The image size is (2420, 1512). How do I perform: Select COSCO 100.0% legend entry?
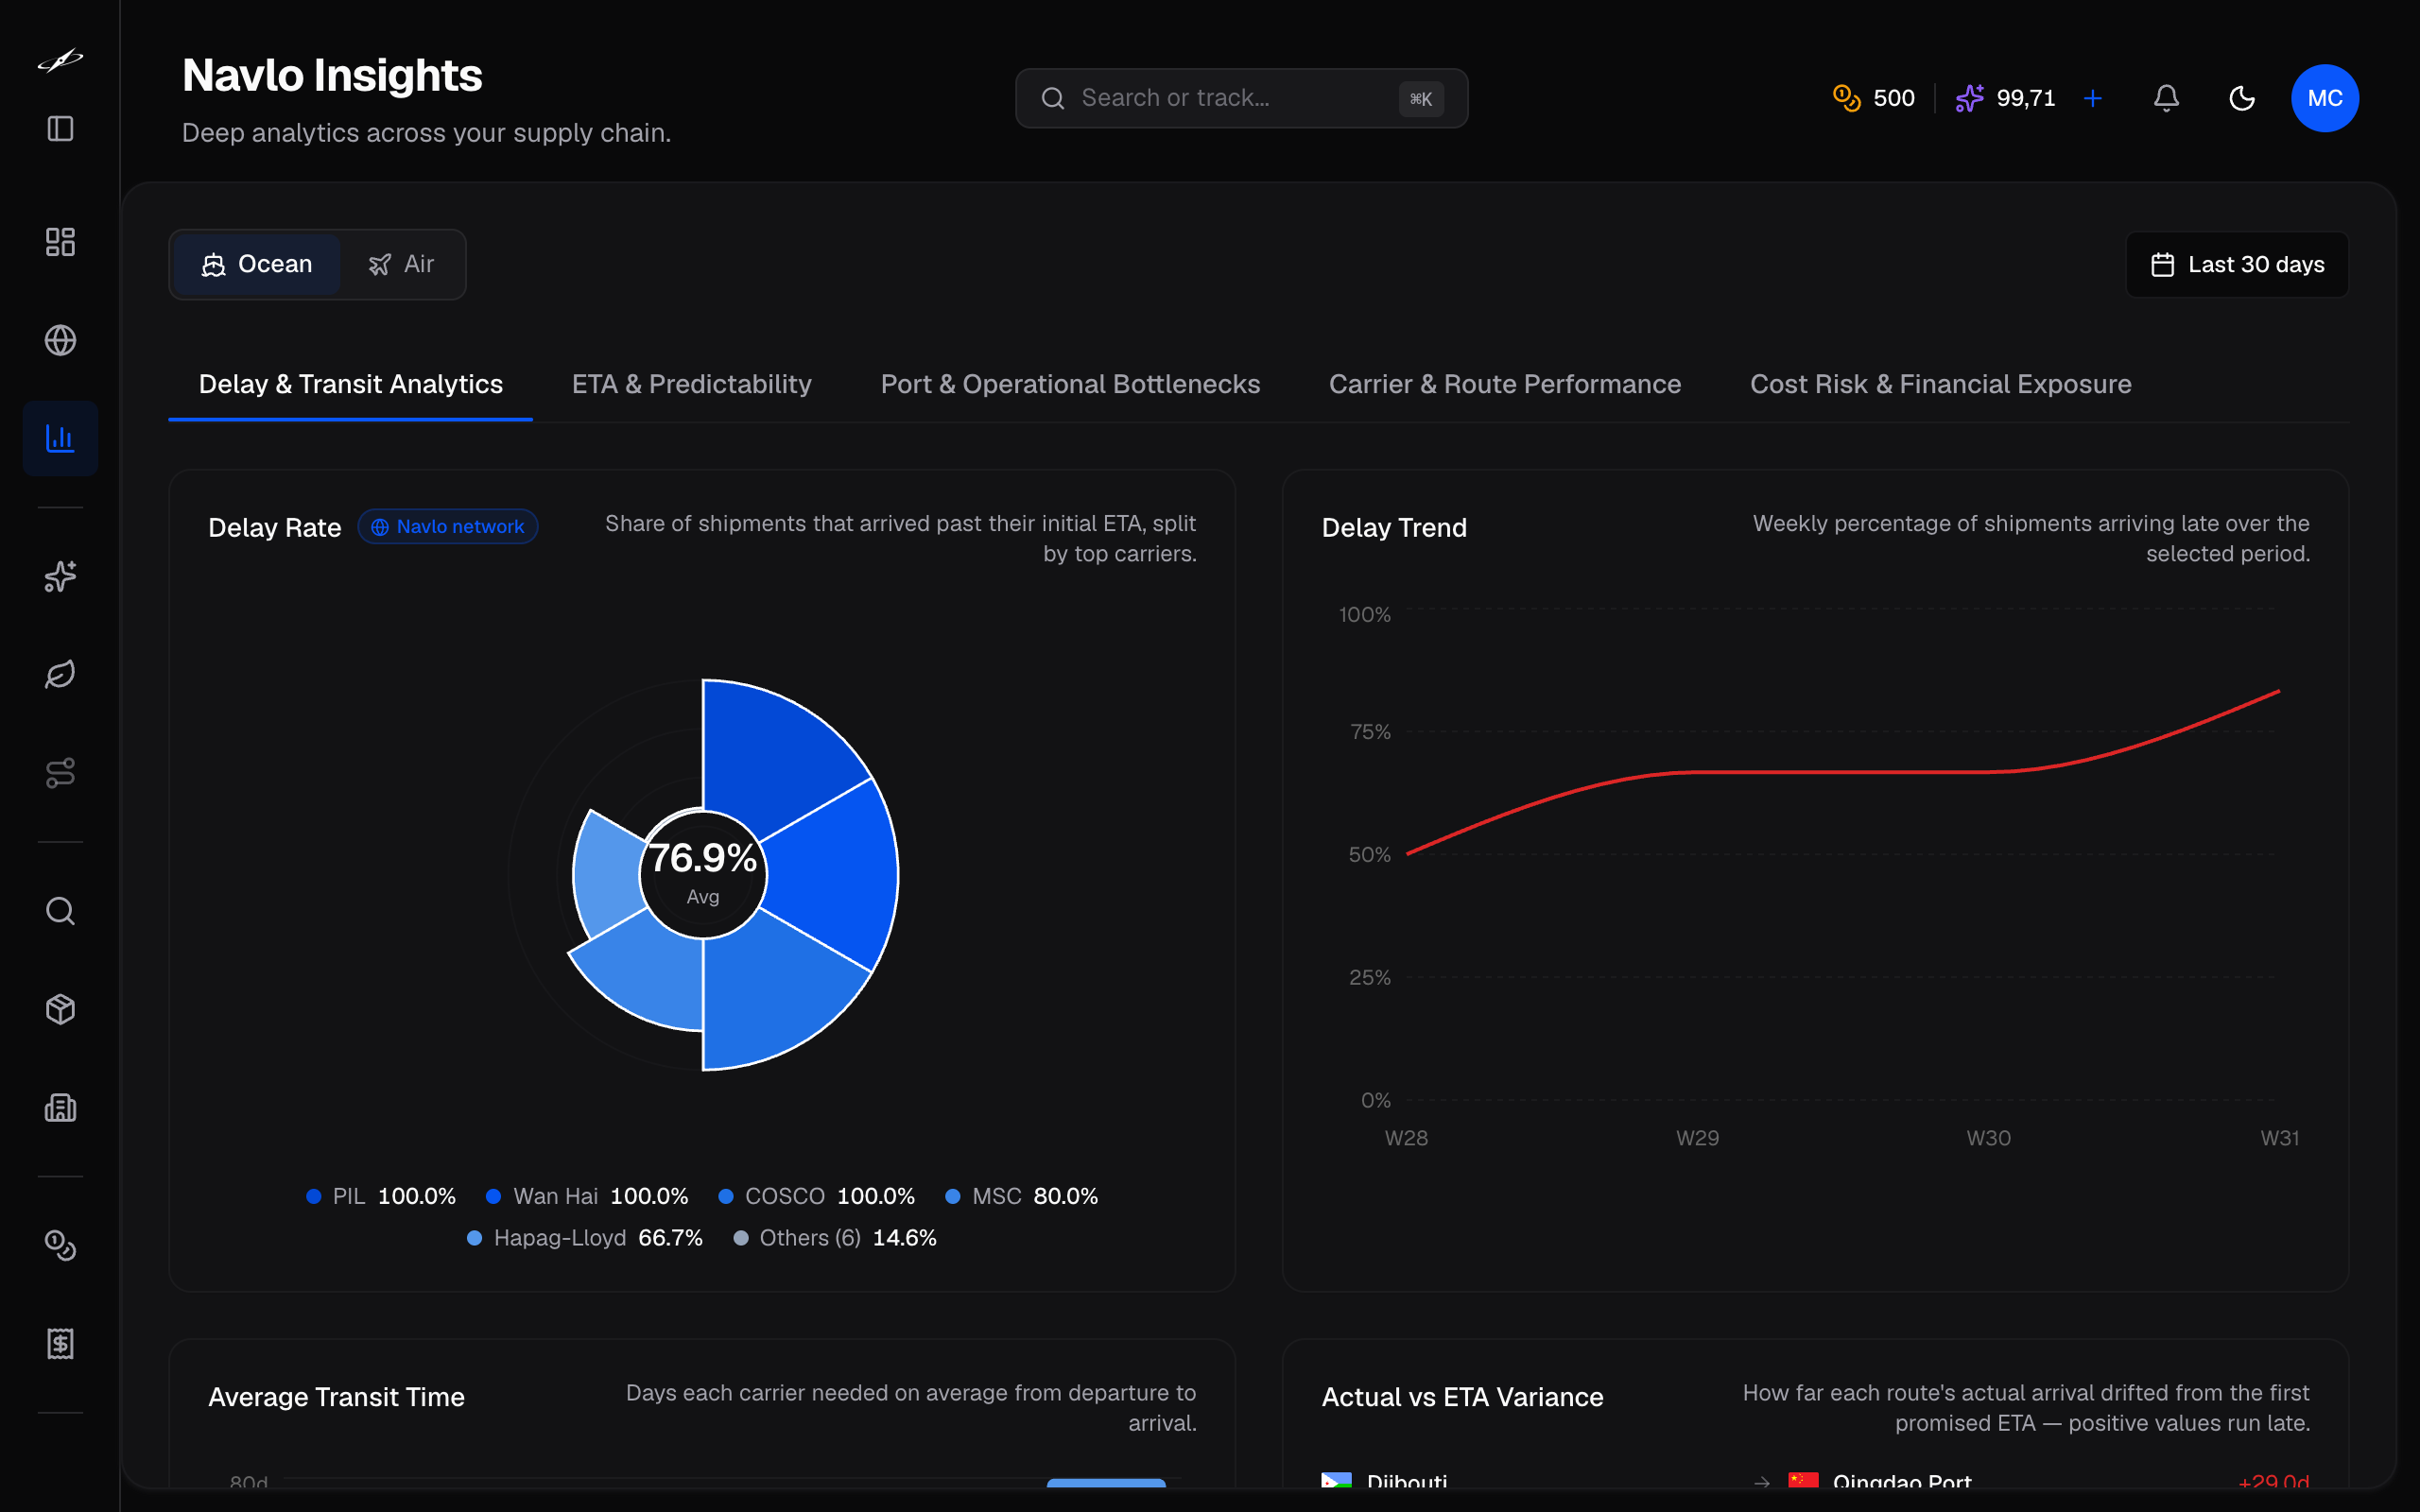817,1196
